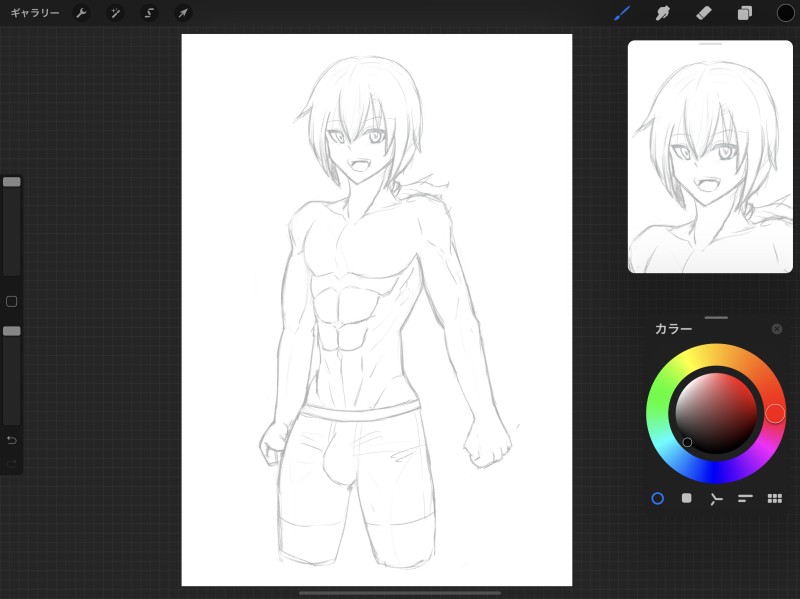Image resolution: width=800 pixels, height=599 pixels.
Task: Undo the last stroke
Action: 12,440
